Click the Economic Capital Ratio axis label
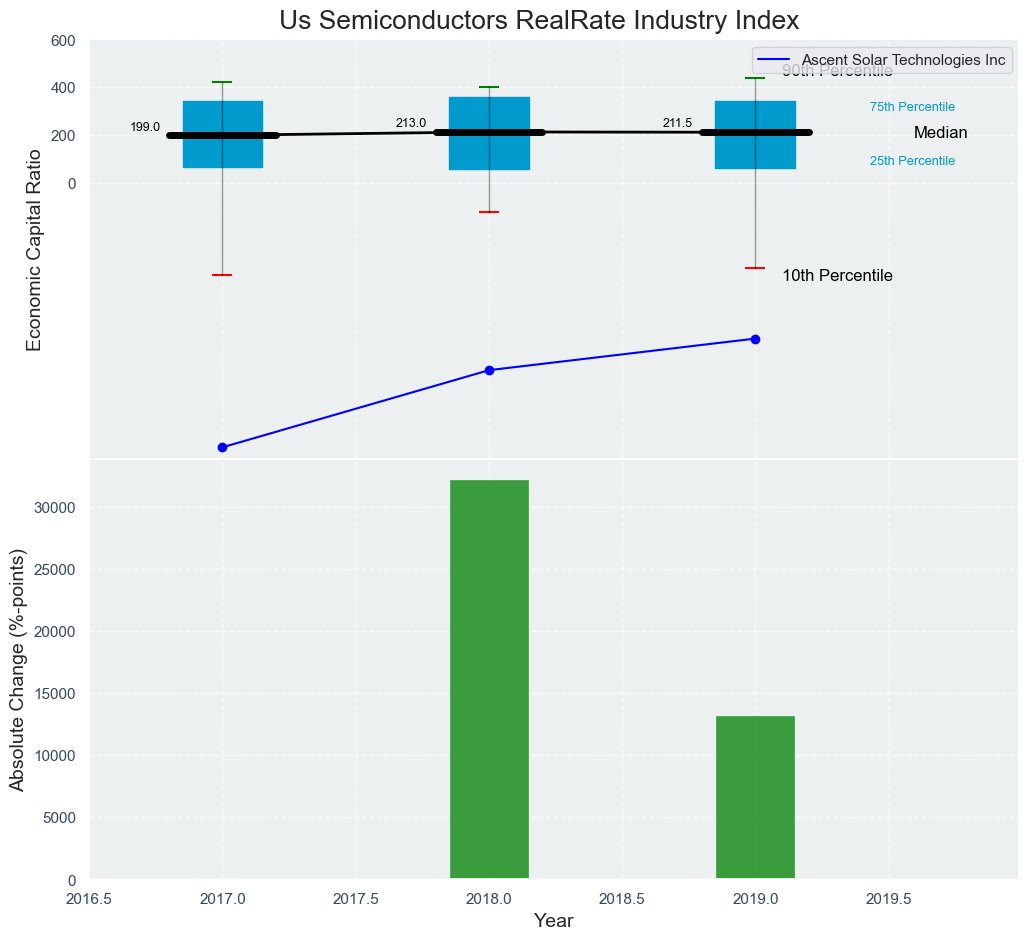 point(34,249)
